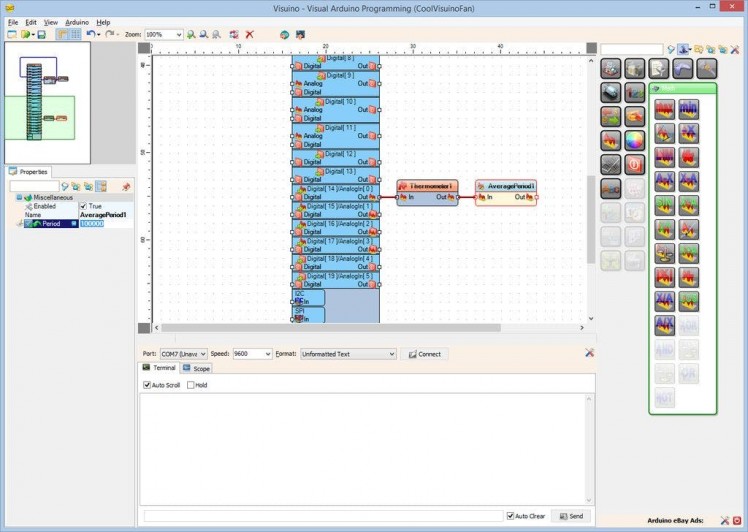Click the Undo arrow in toolbar

(90, 34)
